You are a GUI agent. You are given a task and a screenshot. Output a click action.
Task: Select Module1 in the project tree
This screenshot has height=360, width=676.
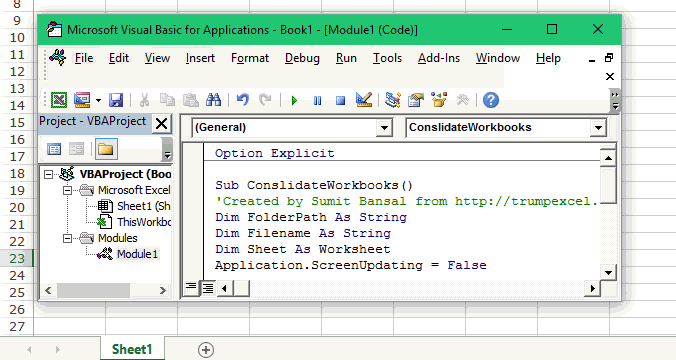pos(138,254)
